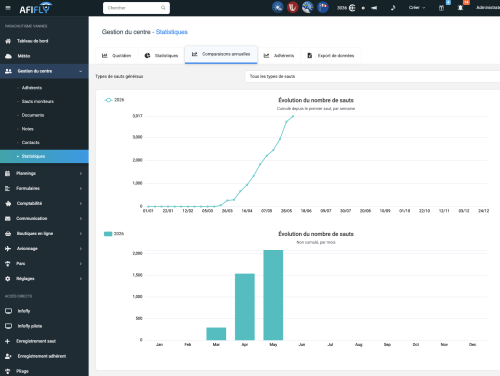Open the round sunburst icon in top bar
The width and height of the screenshot is (500, 376).
tap(307, 7)
